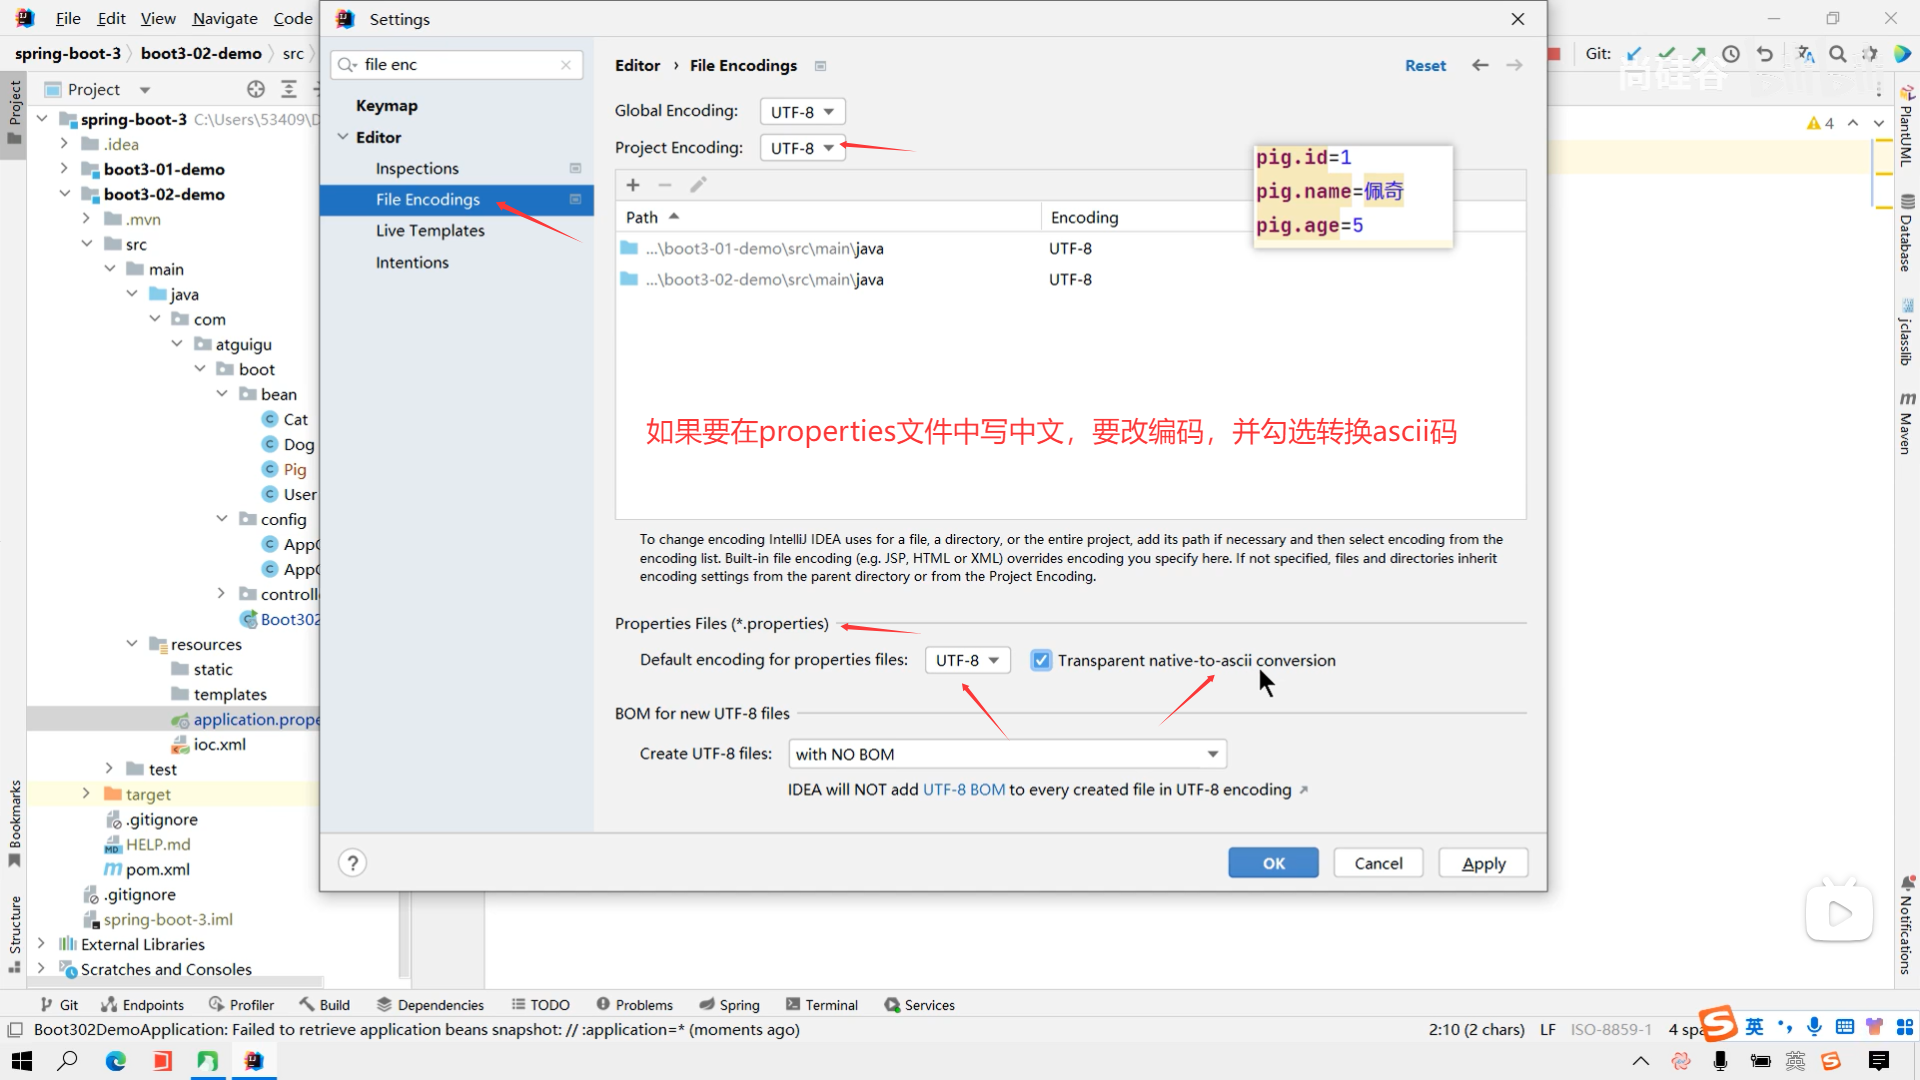Image resolution: width=1920 pixels, height=1080 pixels.
Task: Click the Reset link
Action: [x=1425, y=66]
